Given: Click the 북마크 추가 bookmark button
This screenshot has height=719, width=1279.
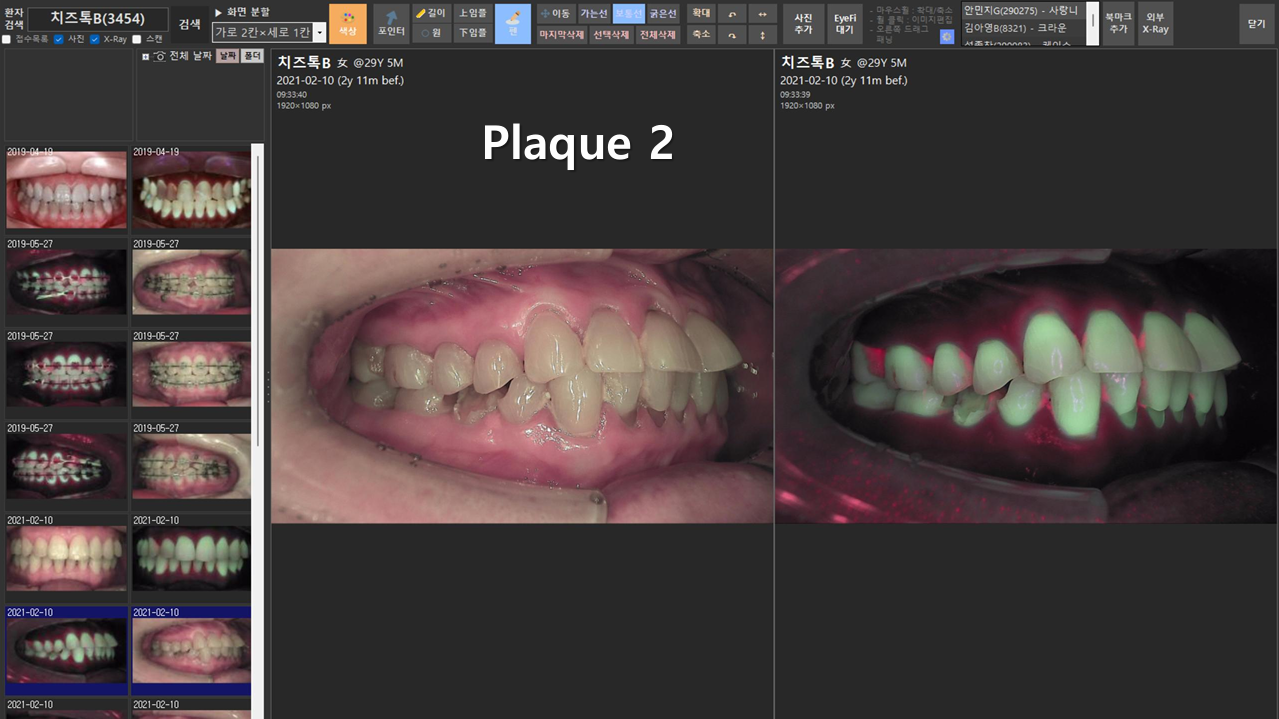Looking at the screenshot, I should [x=1118, y=23].
